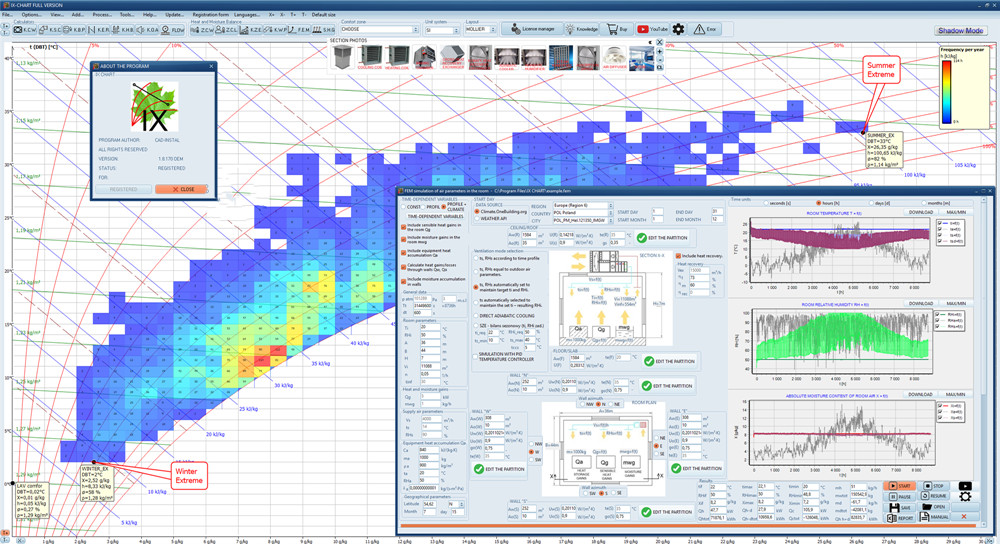Click CLOSE in About the Program dialog

tap(182, 189)
